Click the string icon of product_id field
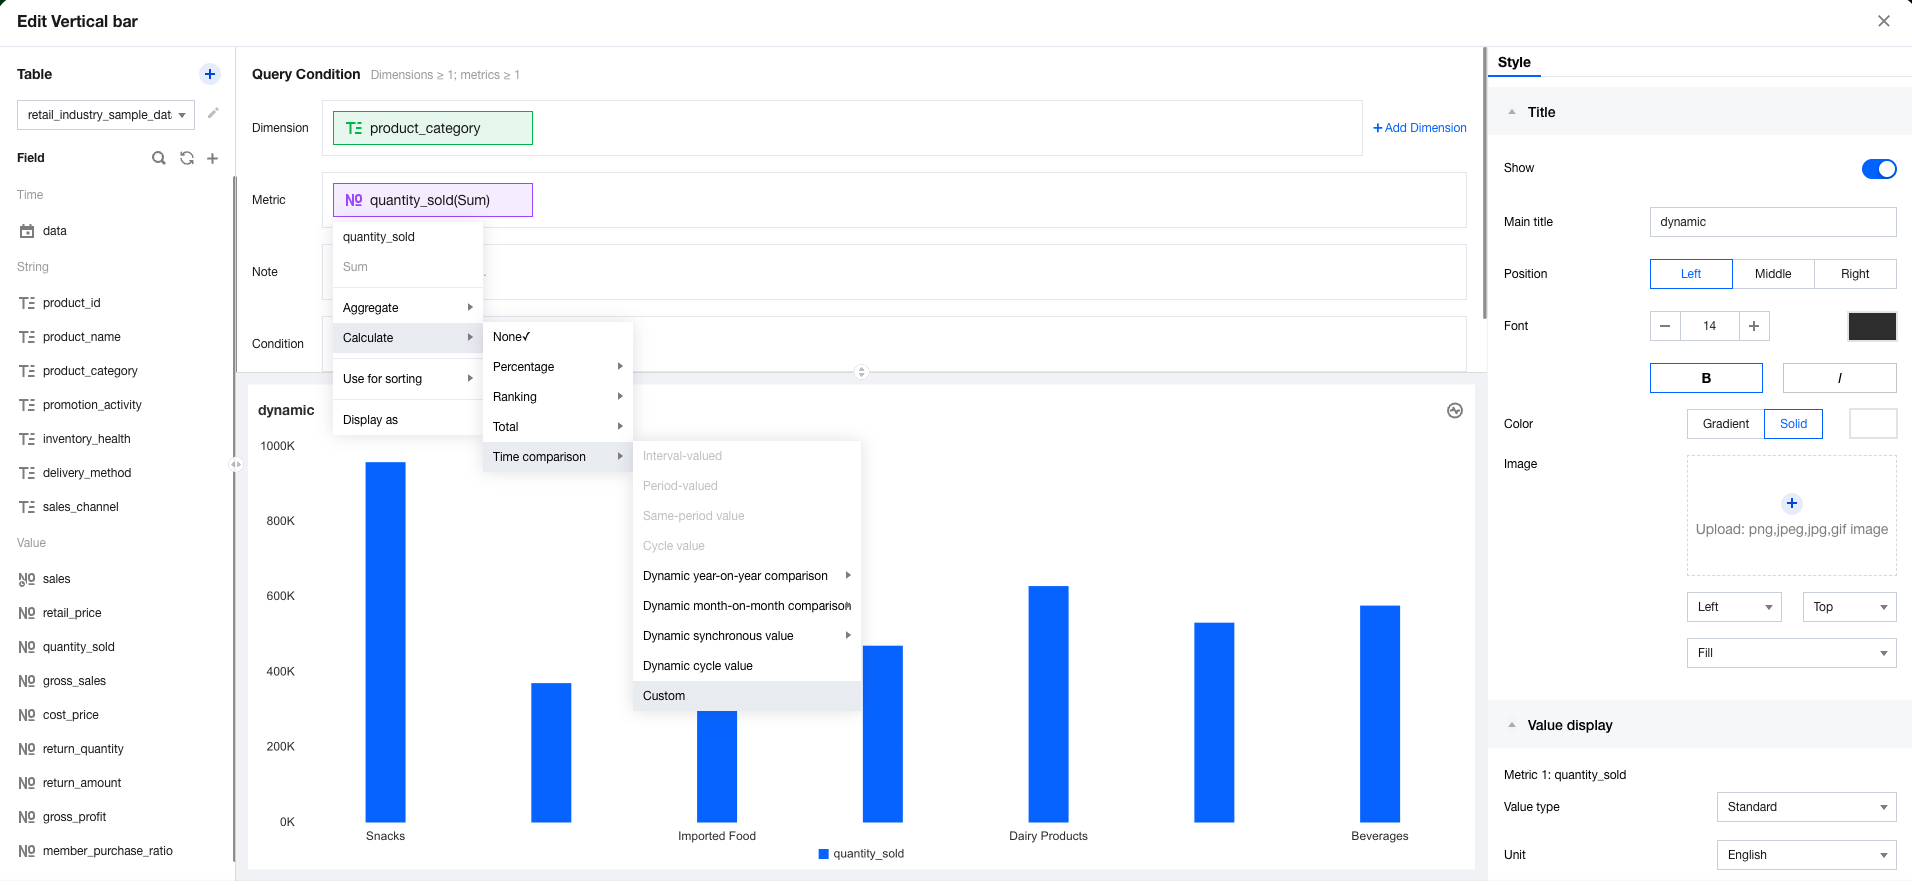 coord(27,303)
